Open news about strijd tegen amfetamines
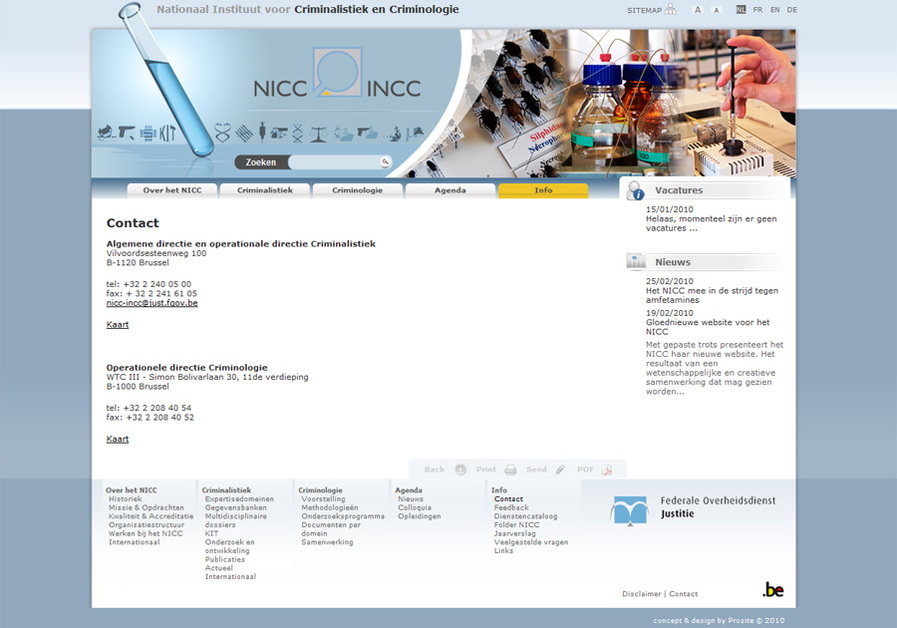Screen dimensions: 897x628 click(x=712, y=295)
